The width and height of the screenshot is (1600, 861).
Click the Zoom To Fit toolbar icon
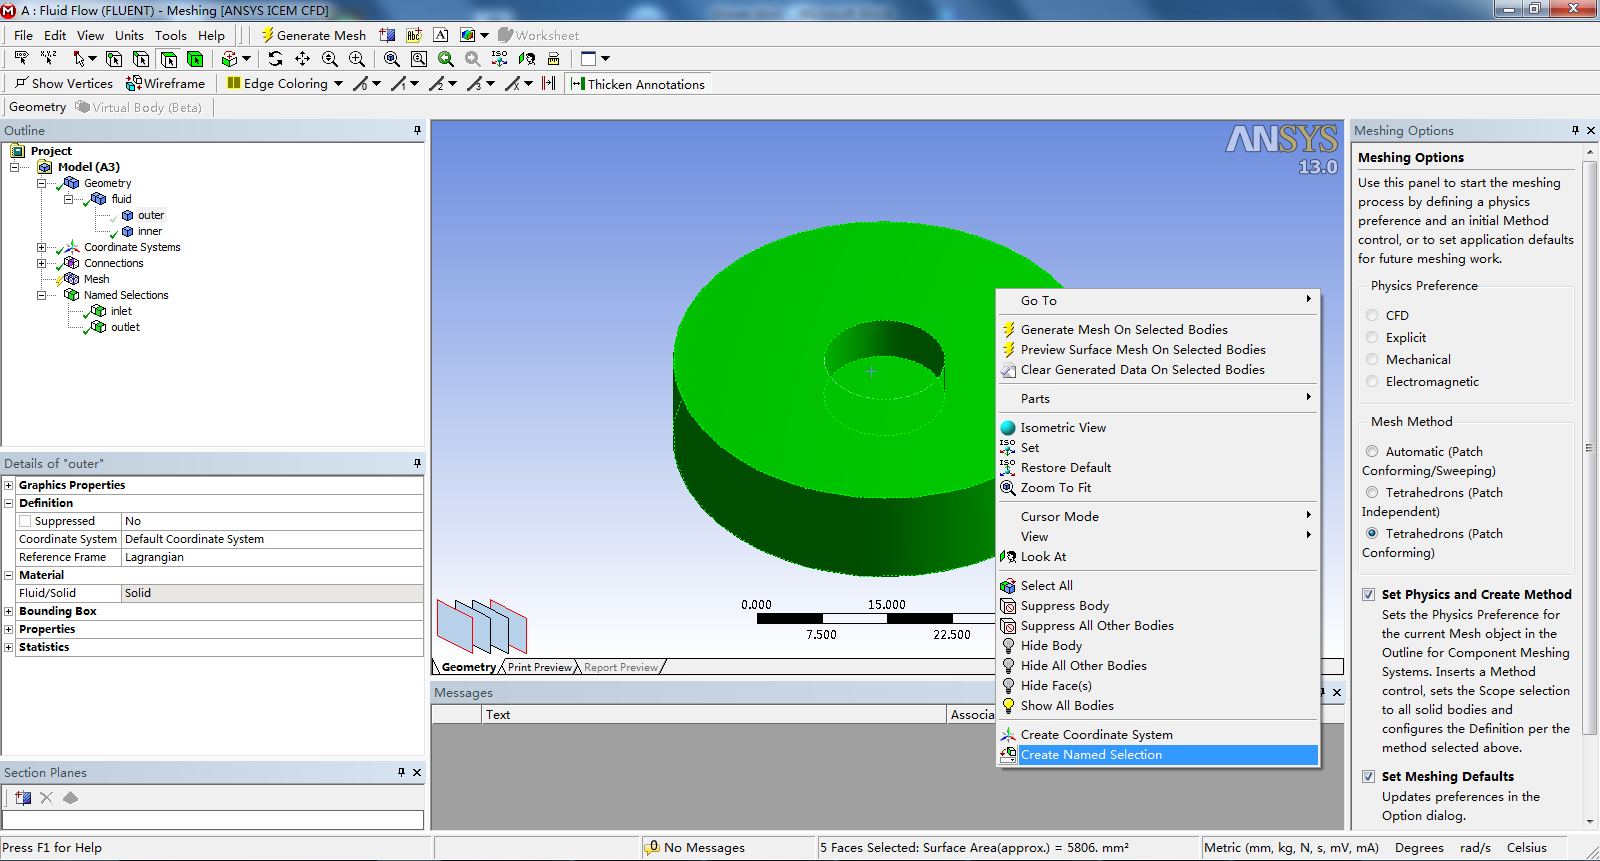392,59
